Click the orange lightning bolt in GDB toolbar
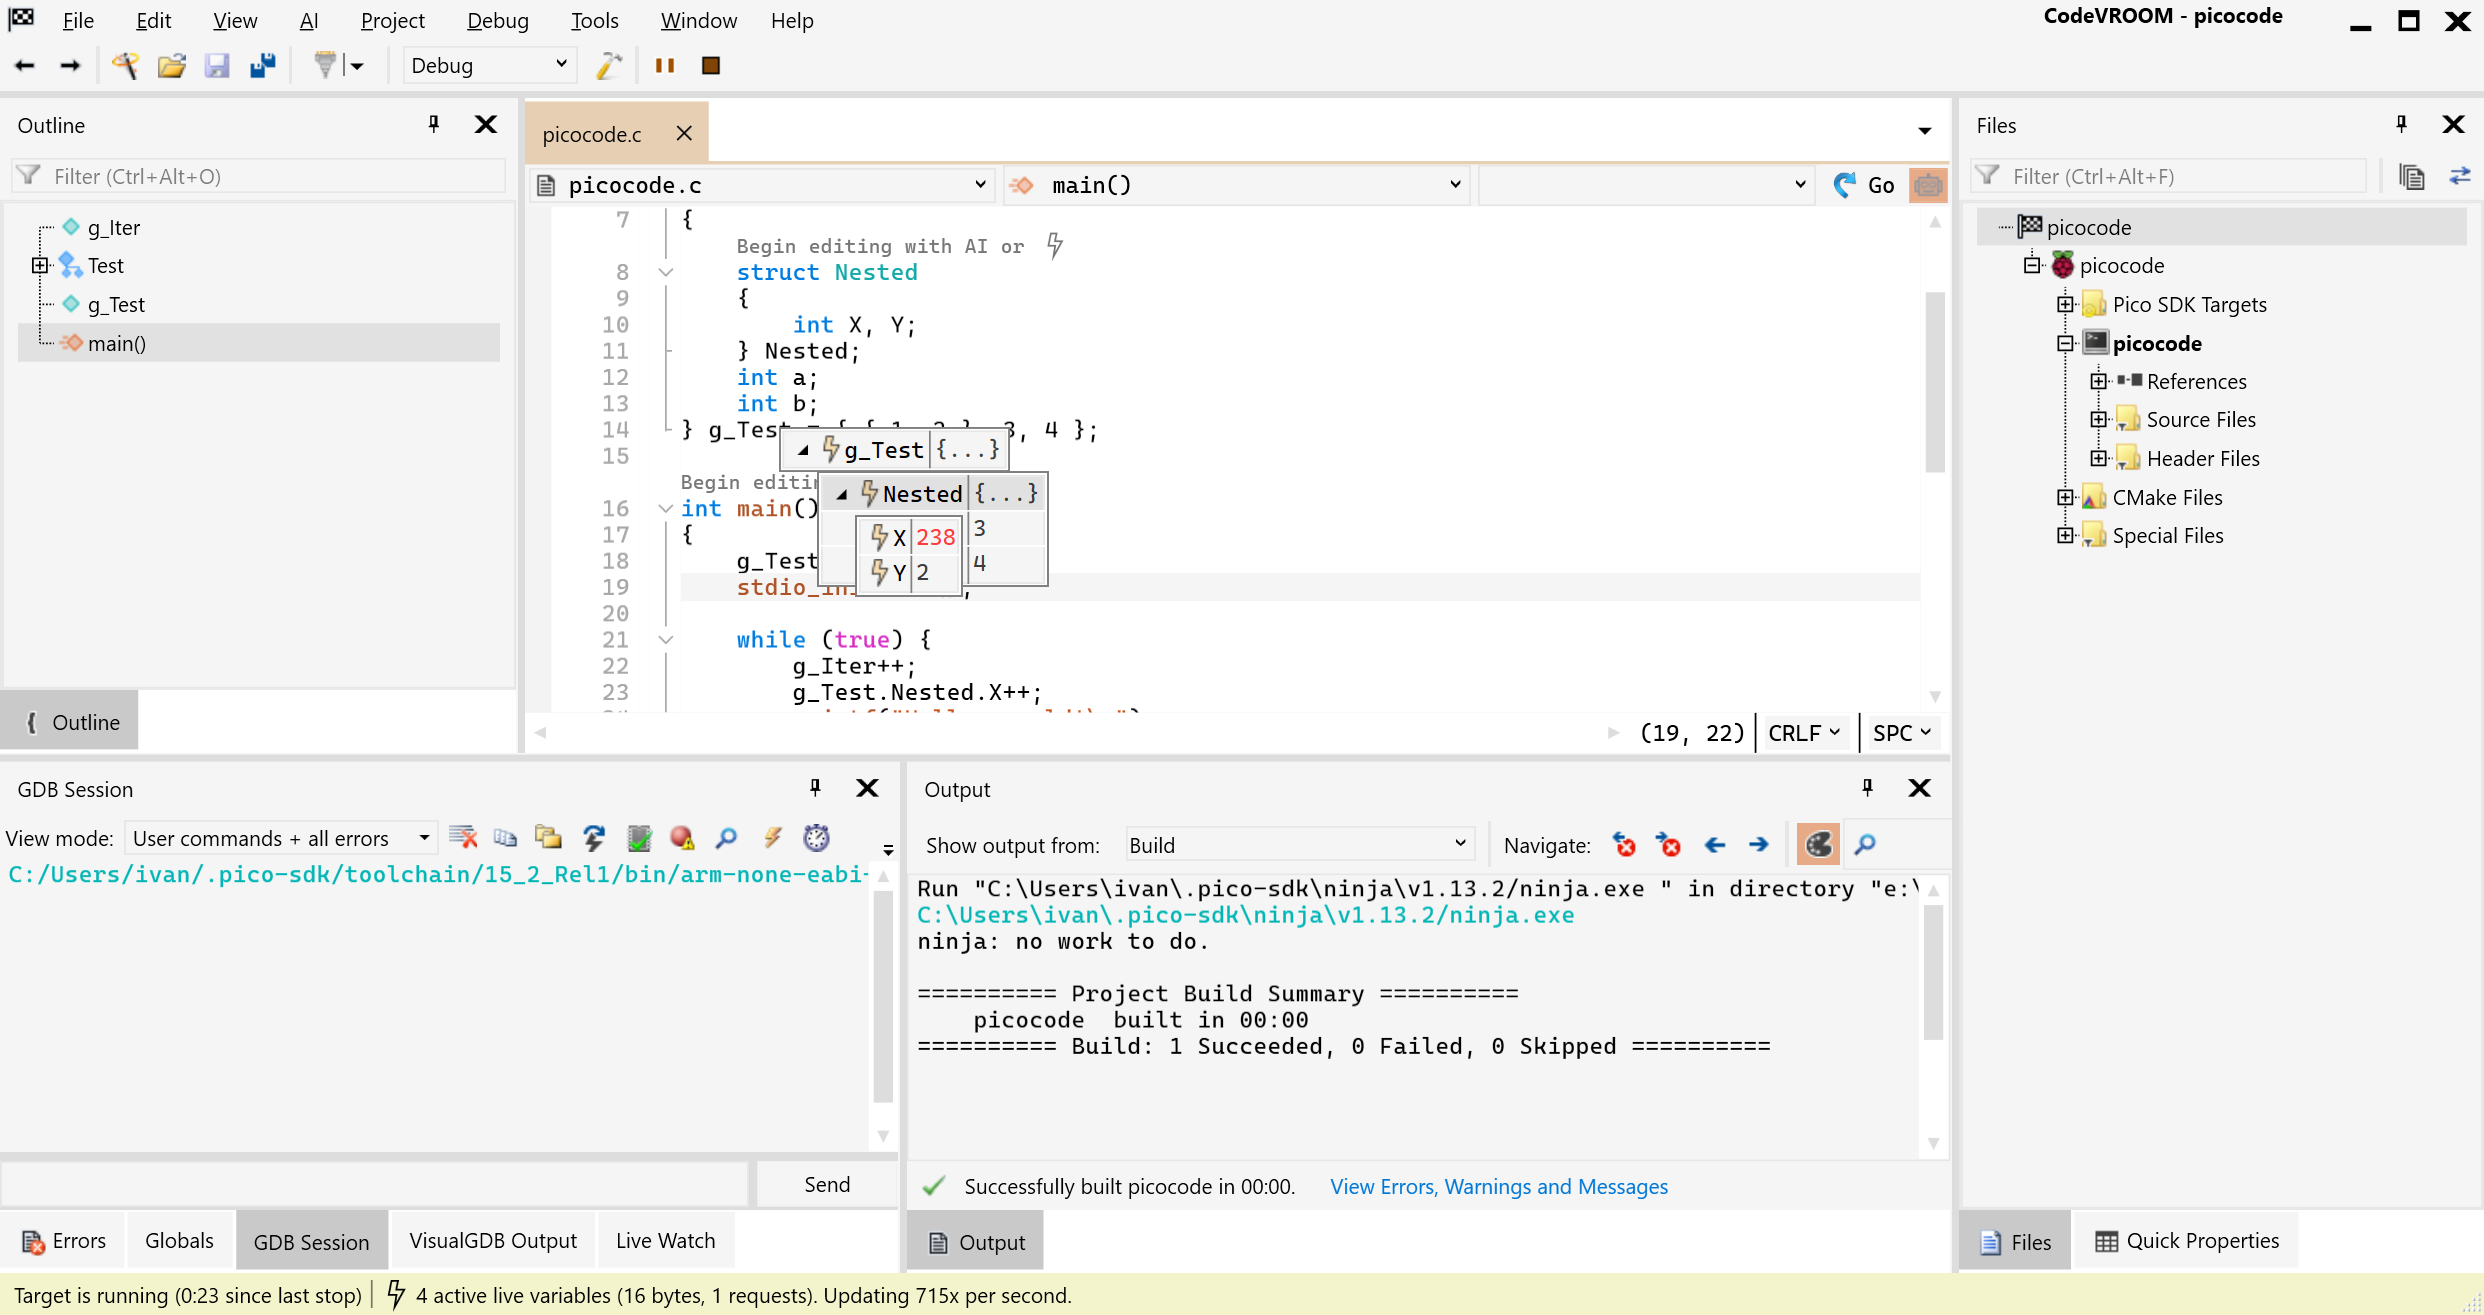 (773, 838)
